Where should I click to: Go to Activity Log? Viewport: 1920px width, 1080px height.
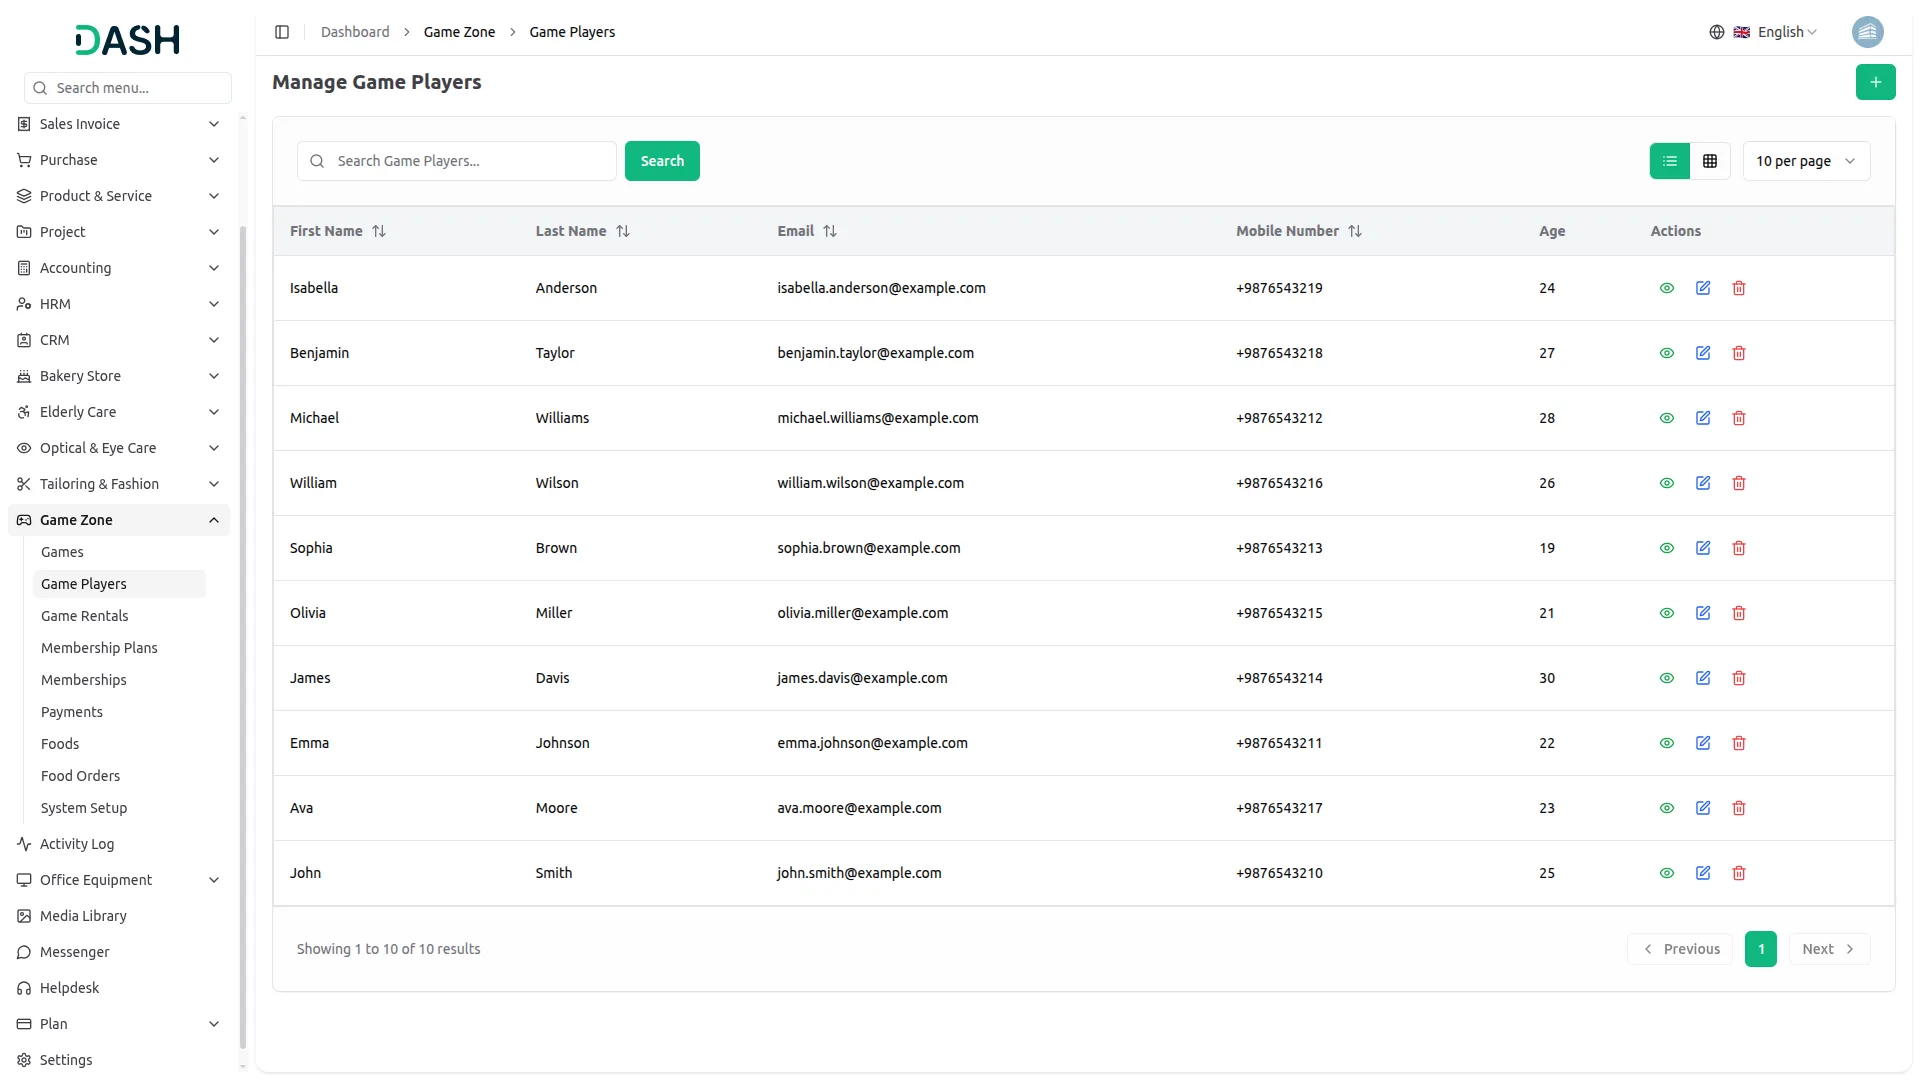(119, 844)
